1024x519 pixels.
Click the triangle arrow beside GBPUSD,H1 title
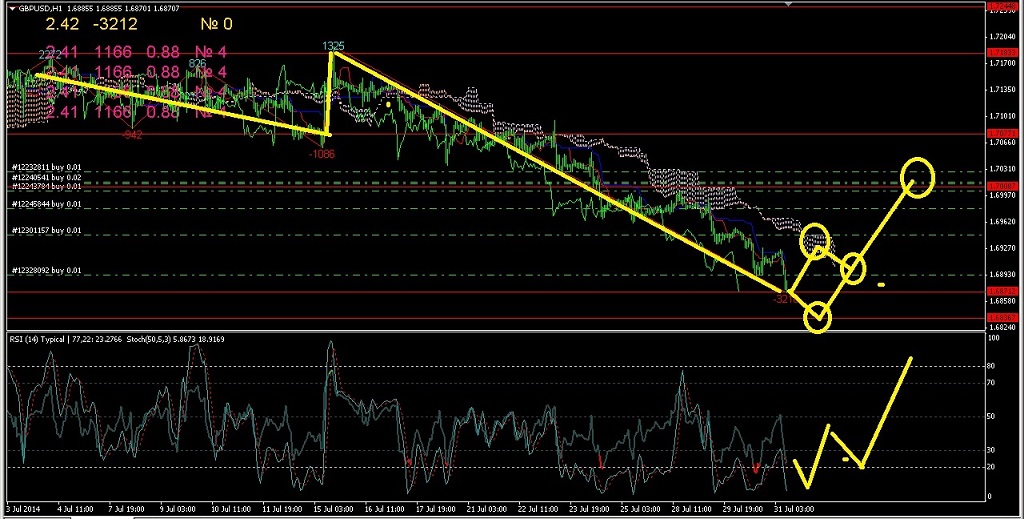[11, 7]
